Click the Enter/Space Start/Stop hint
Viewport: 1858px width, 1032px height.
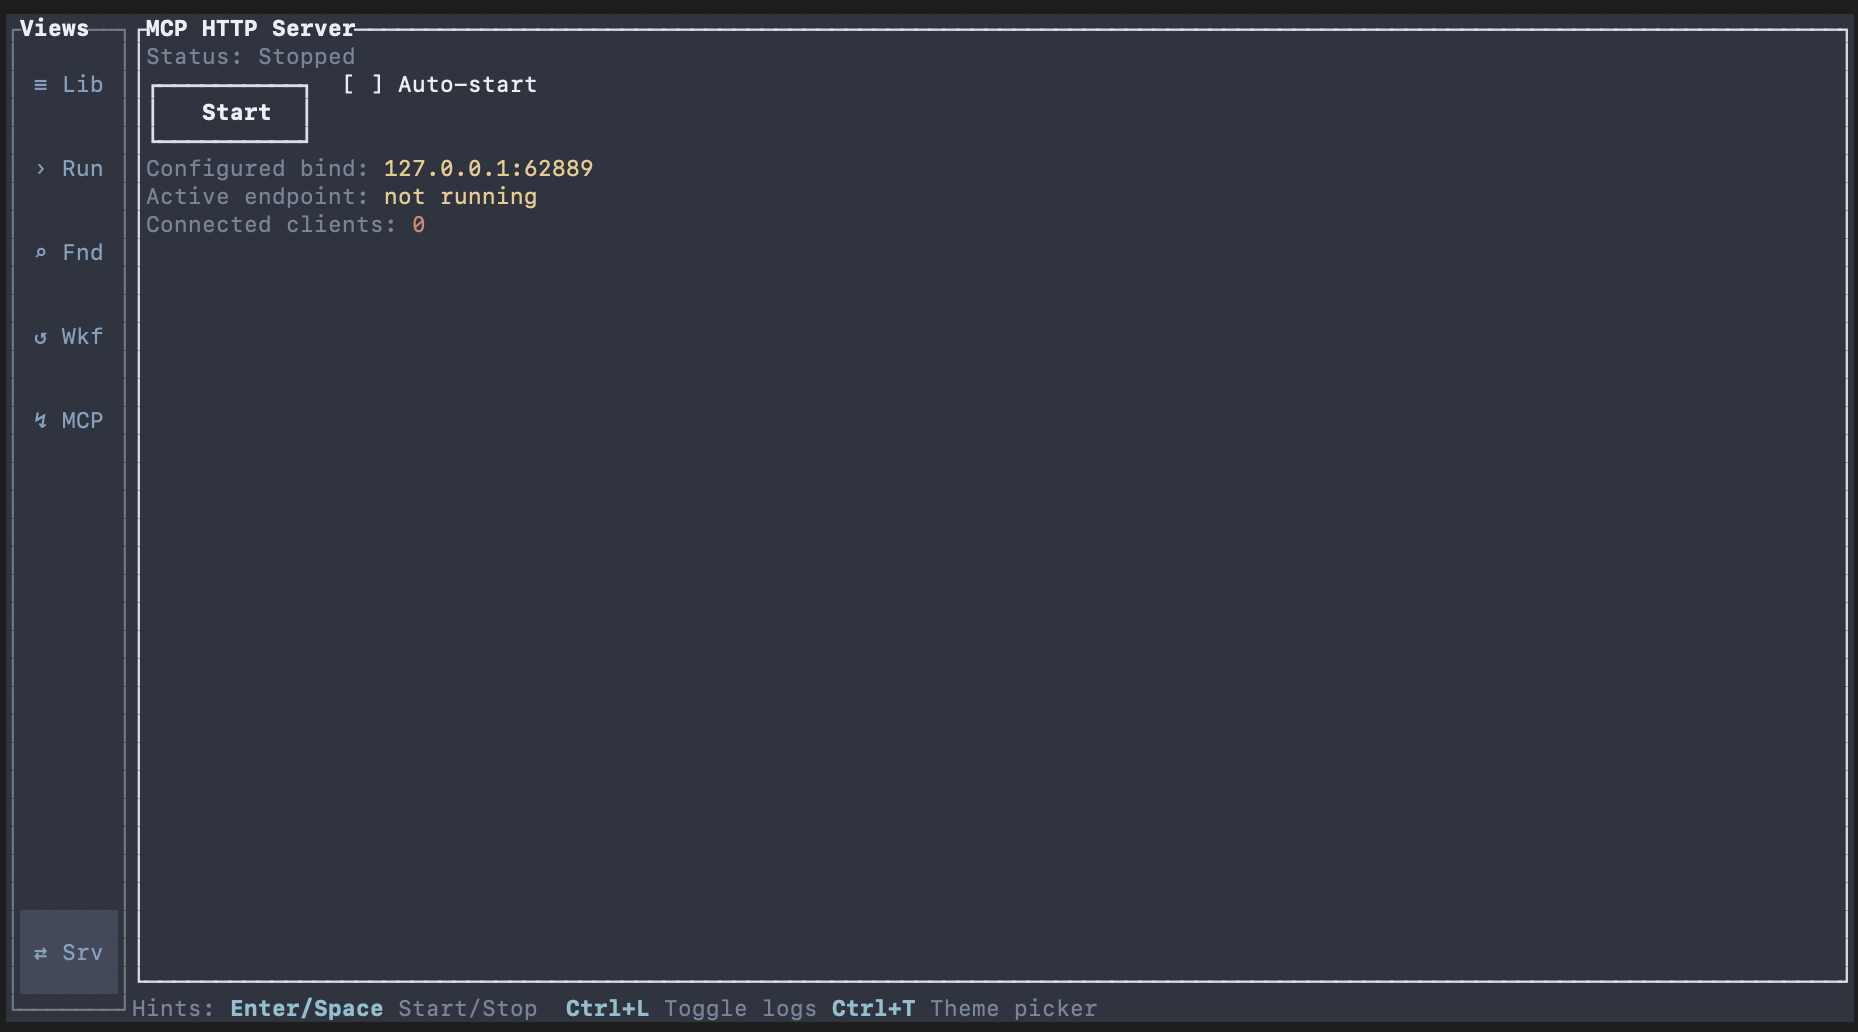pyautogui.click(x=384, y=1008)
